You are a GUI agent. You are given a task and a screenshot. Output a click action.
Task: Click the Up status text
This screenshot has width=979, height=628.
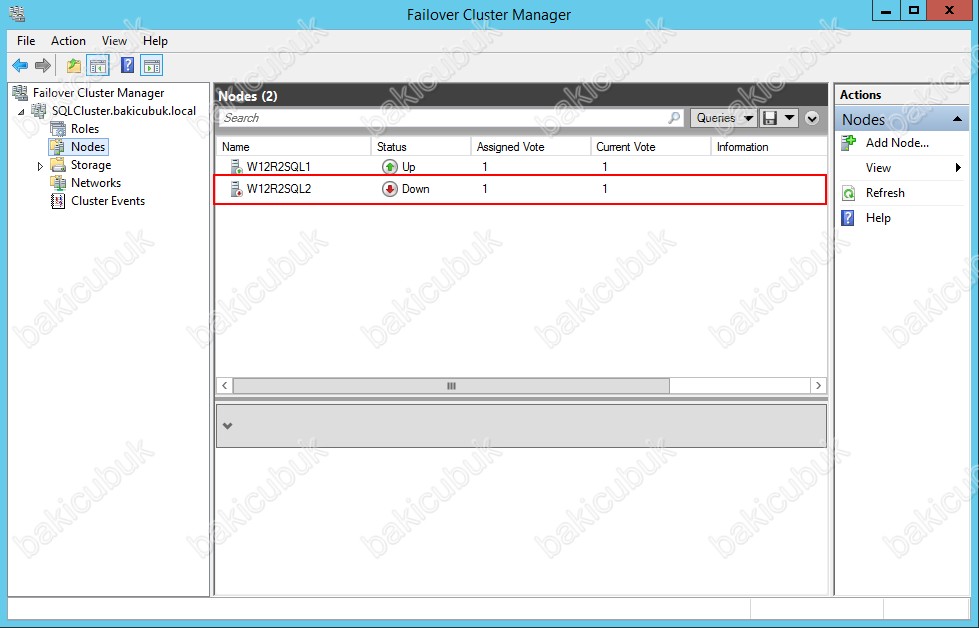(409, 167)
